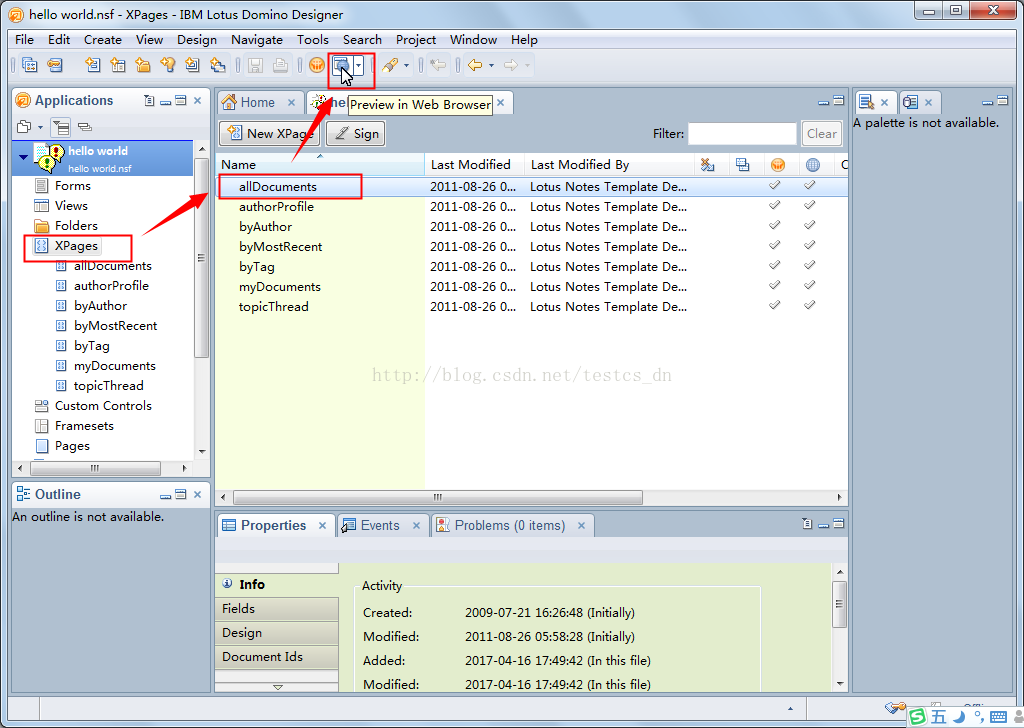
Task: Select the topicThread row in XPages list
Action: 532,307
